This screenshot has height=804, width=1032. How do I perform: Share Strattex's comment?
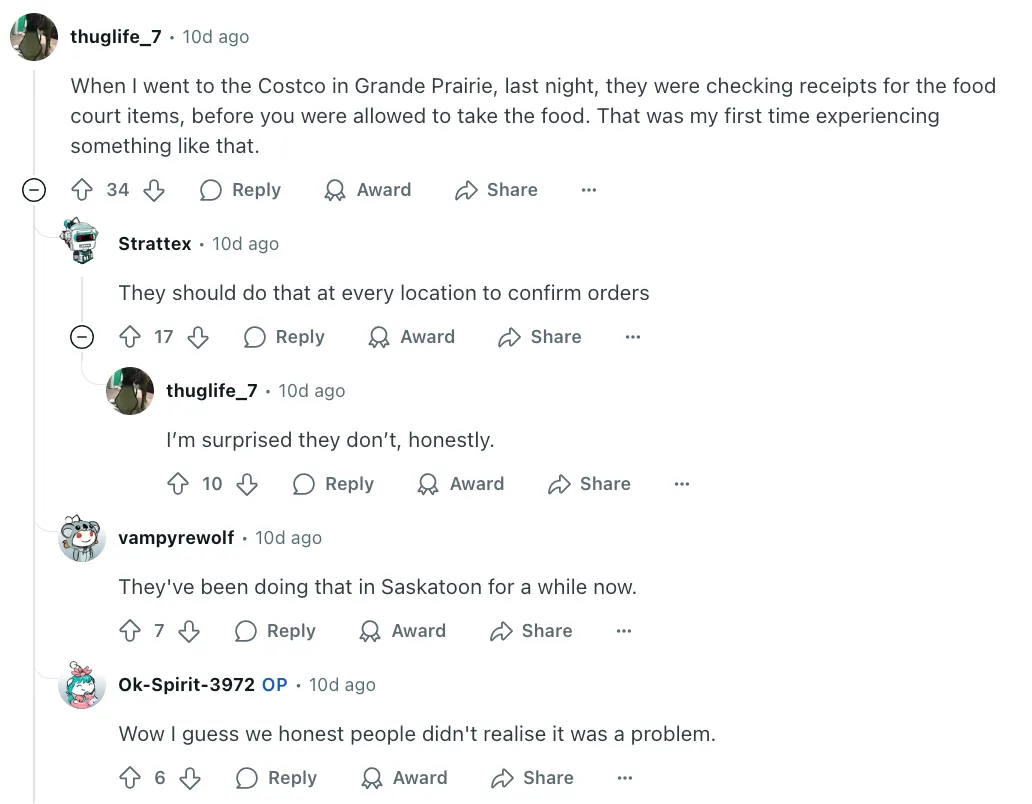tap(539, 337)
